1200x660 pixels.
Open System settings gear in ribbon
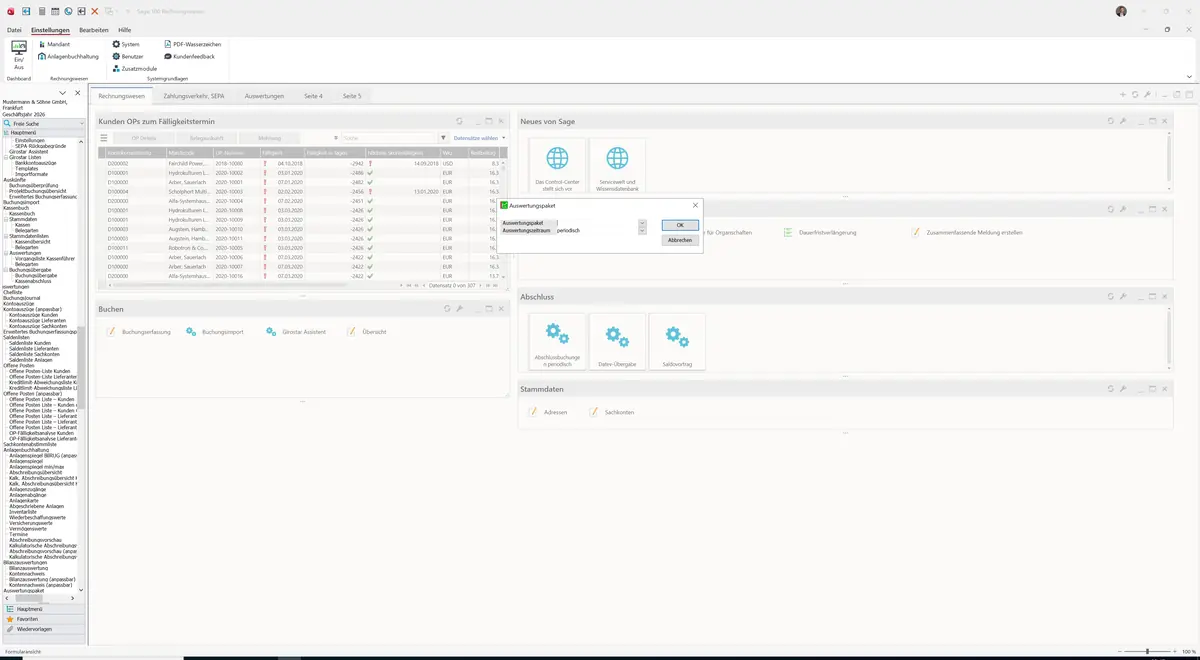coord(126,44)
